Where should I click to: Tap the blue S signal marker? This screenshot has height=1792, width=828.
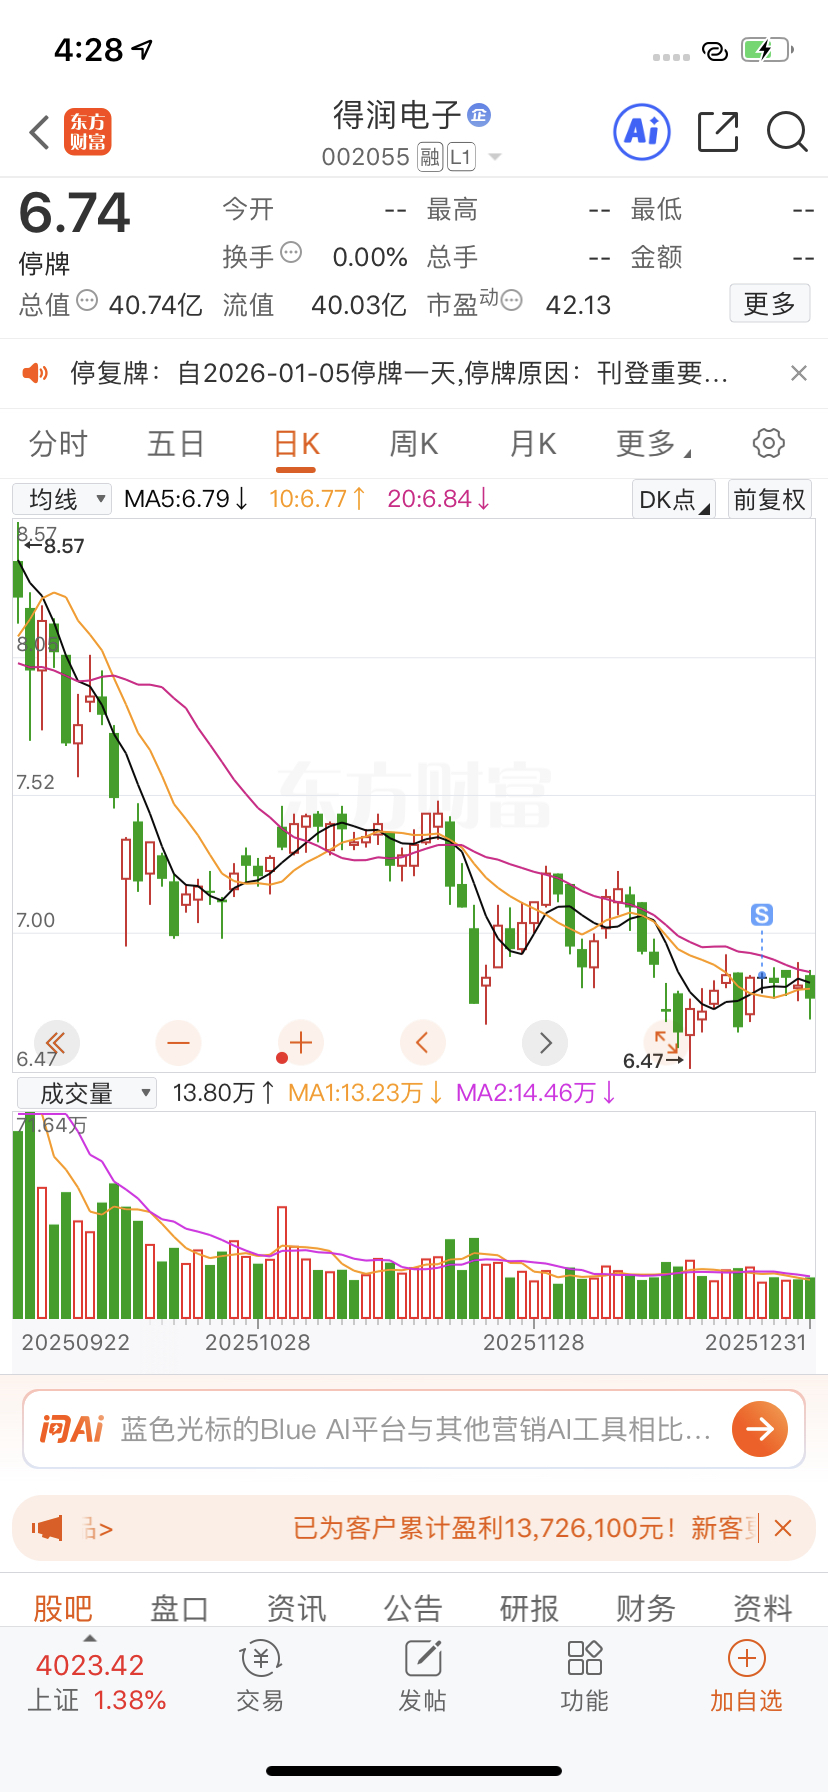(762, 915)
